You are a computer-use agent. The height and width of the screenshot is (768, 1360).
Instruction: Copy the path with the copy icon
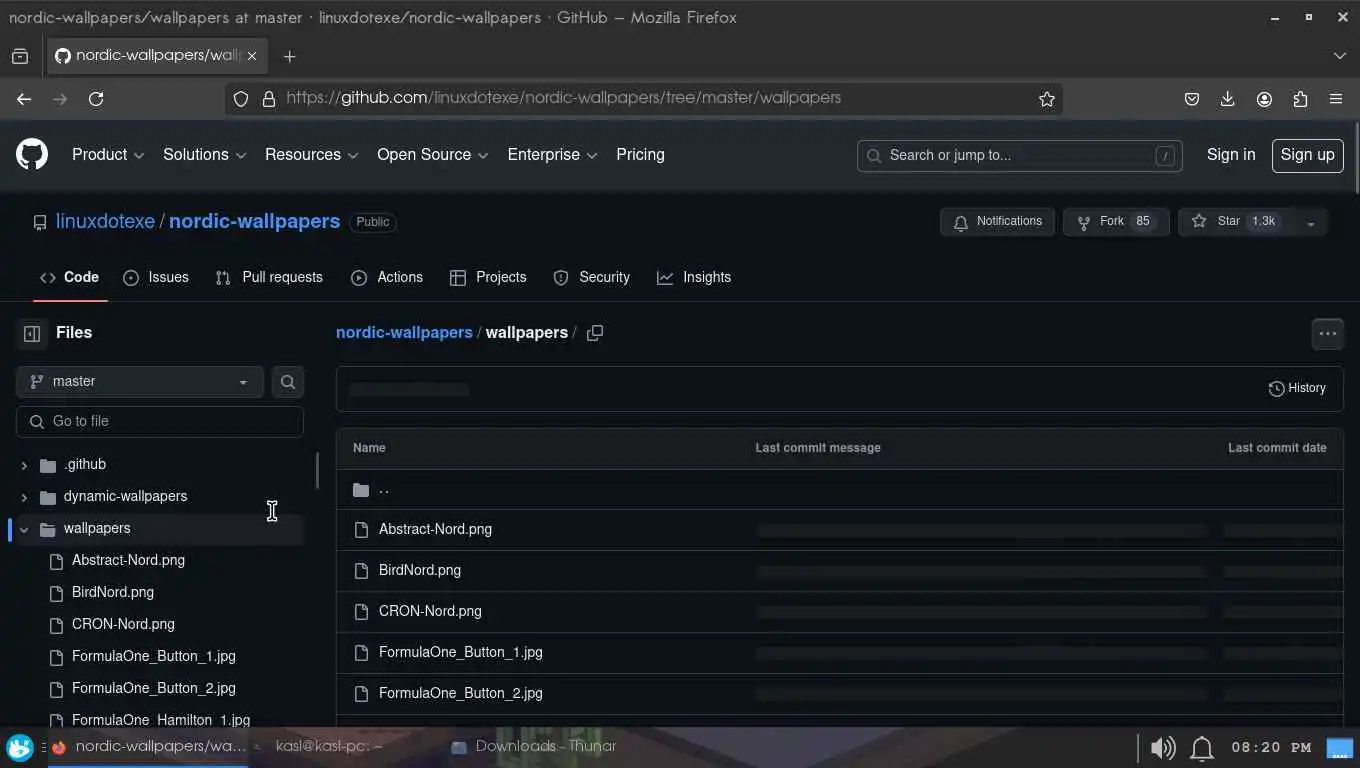[594, 333]
